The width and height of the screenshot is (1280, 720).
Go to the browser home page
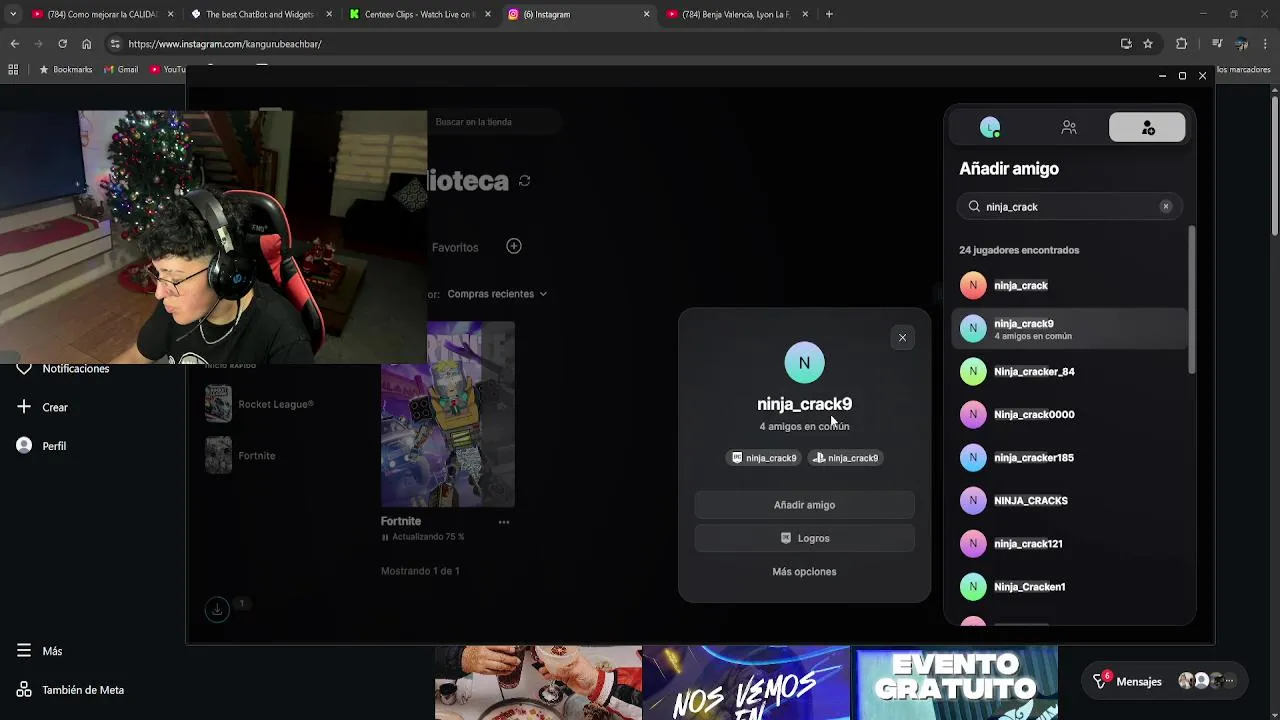pyautogui.click(x=86, y=44)
